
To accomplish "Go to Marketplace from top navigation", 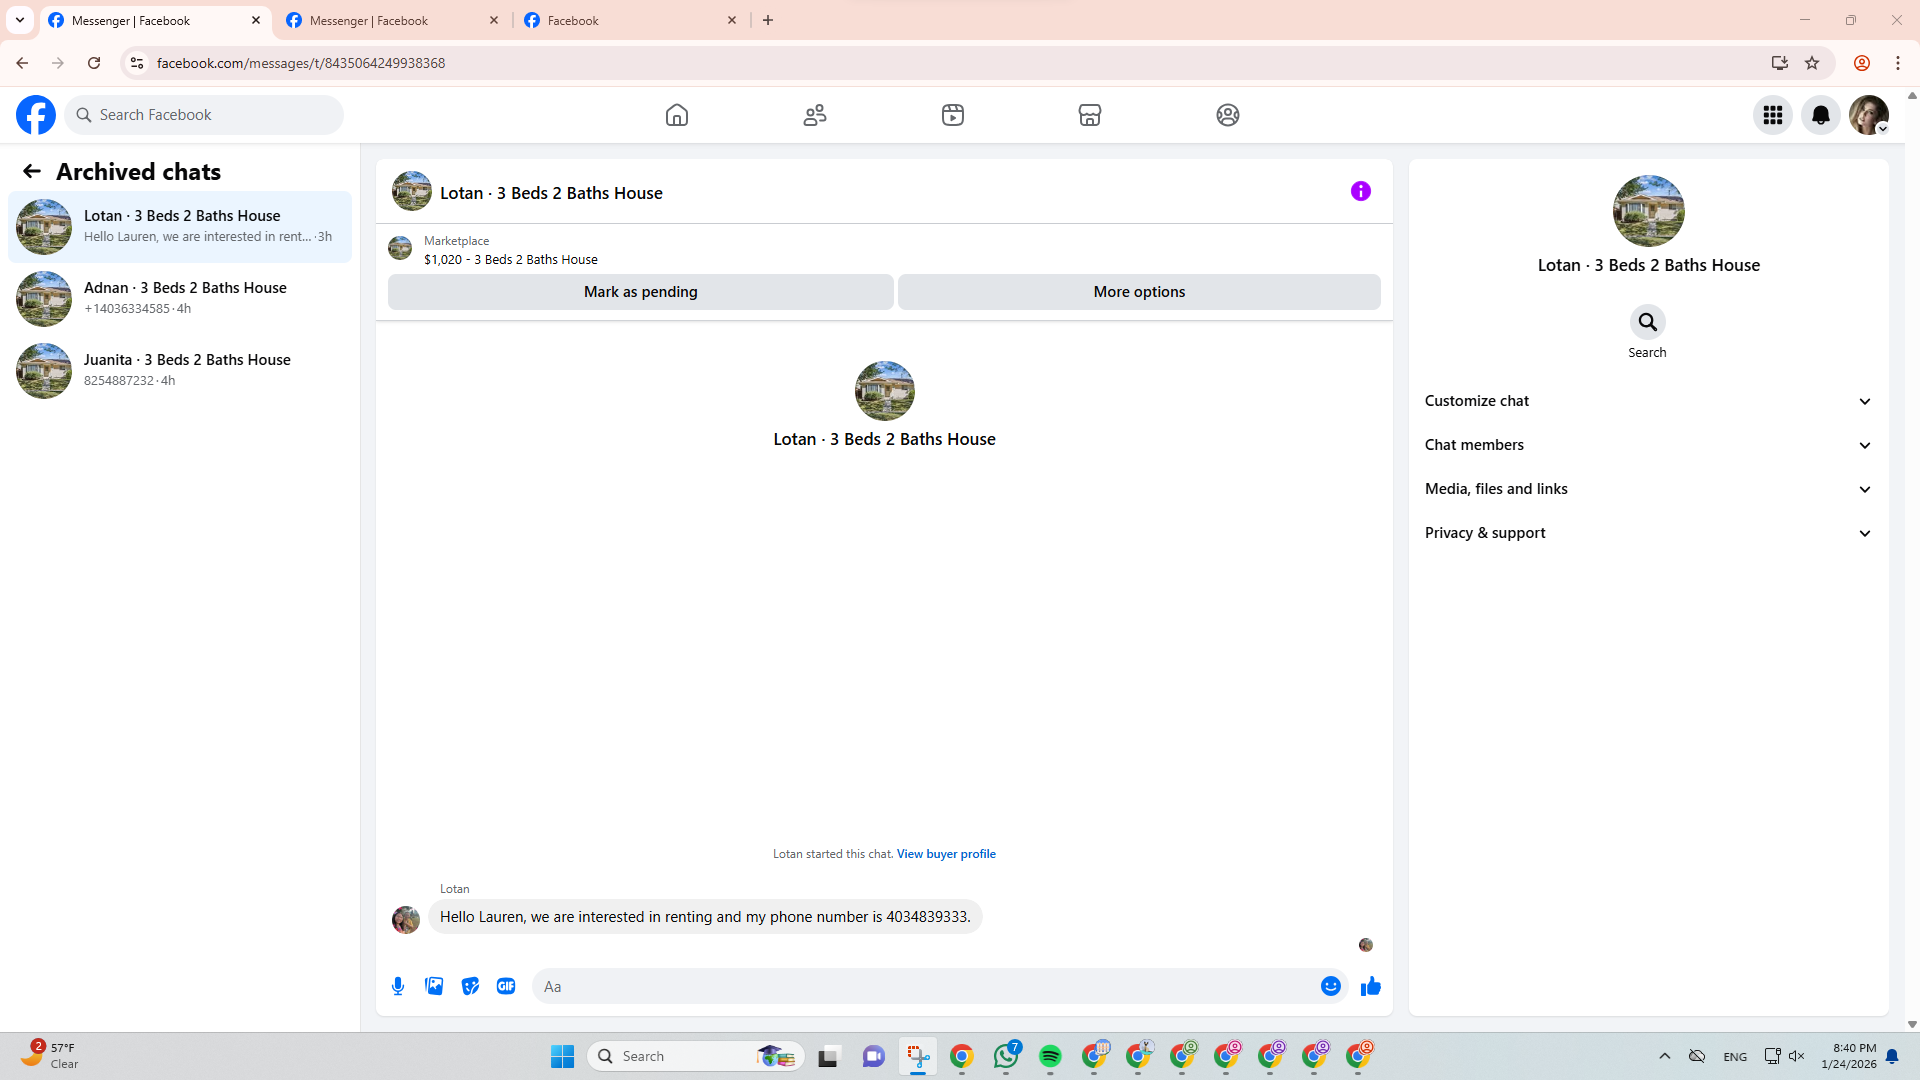I will pos(1089,115).
